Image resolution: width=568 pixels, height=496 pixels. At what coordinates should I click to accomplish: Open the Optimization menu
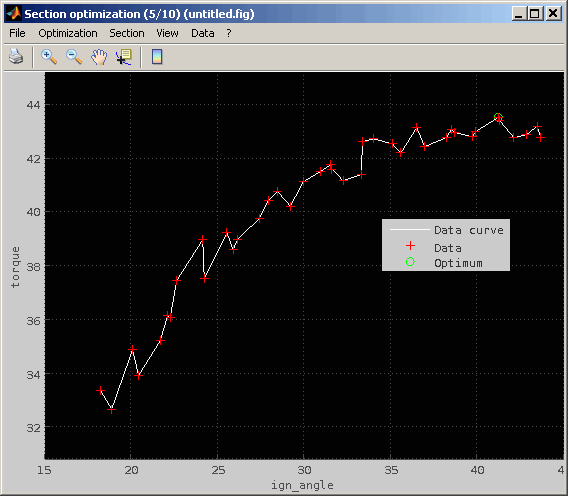68,33
